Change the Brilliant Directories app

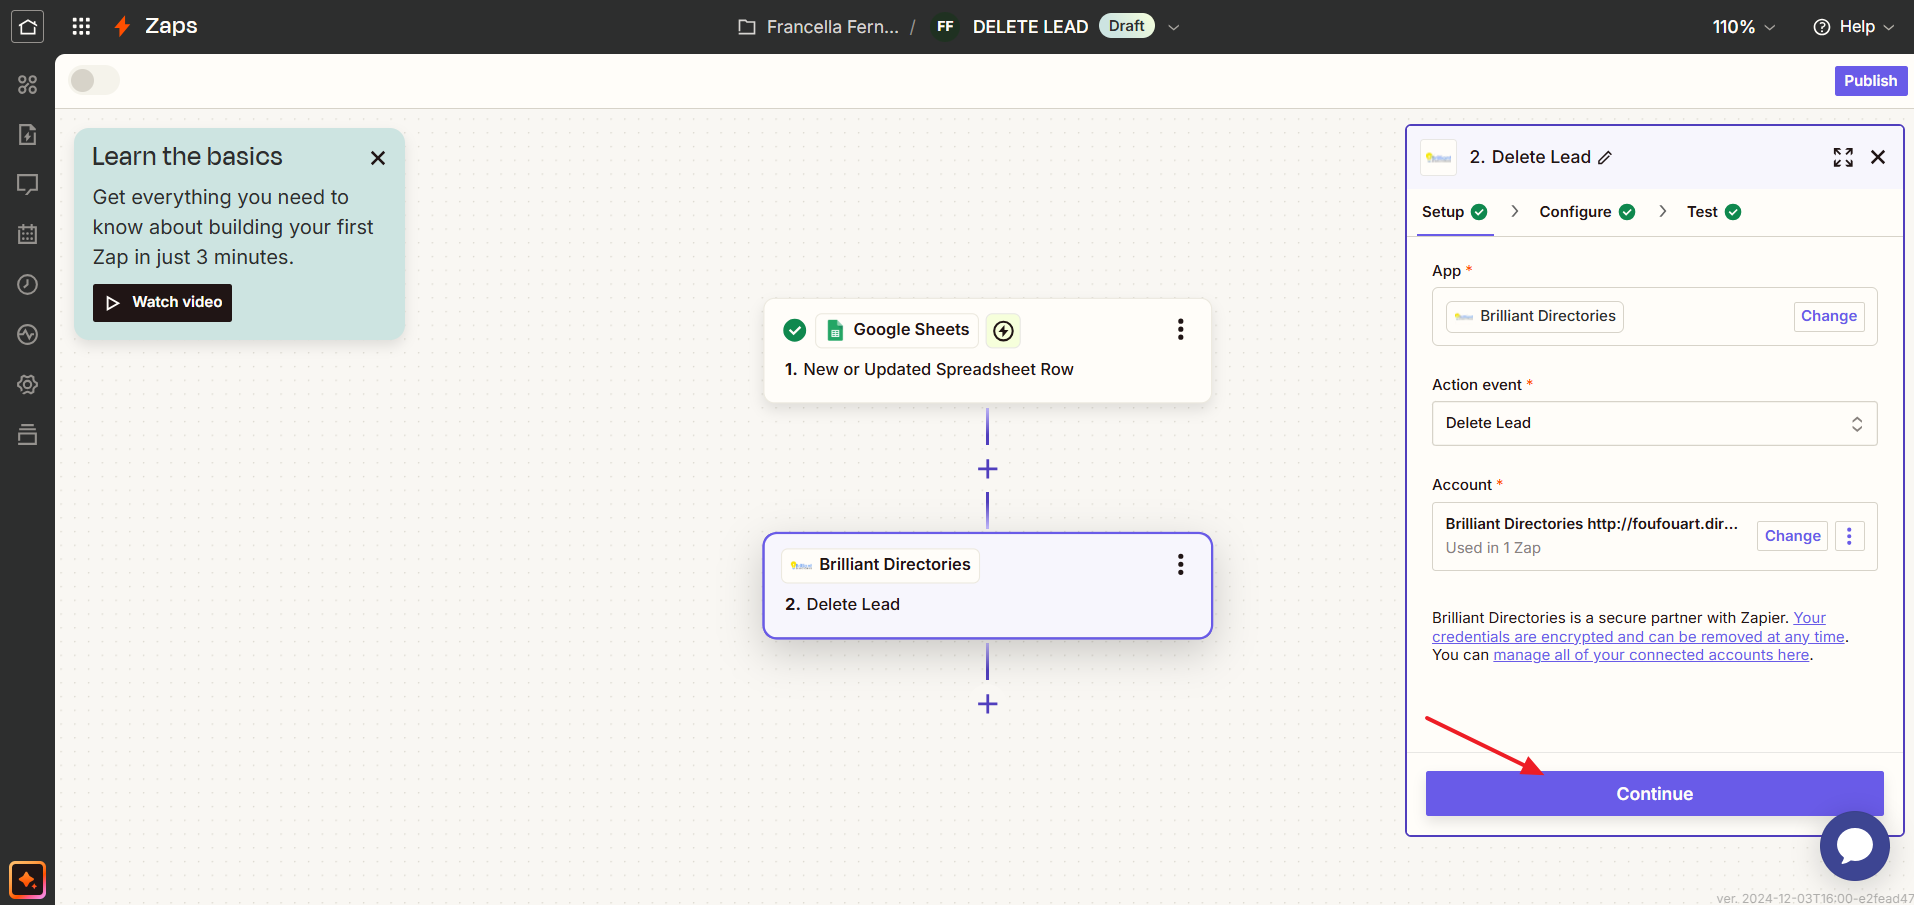pos(1828,316)
